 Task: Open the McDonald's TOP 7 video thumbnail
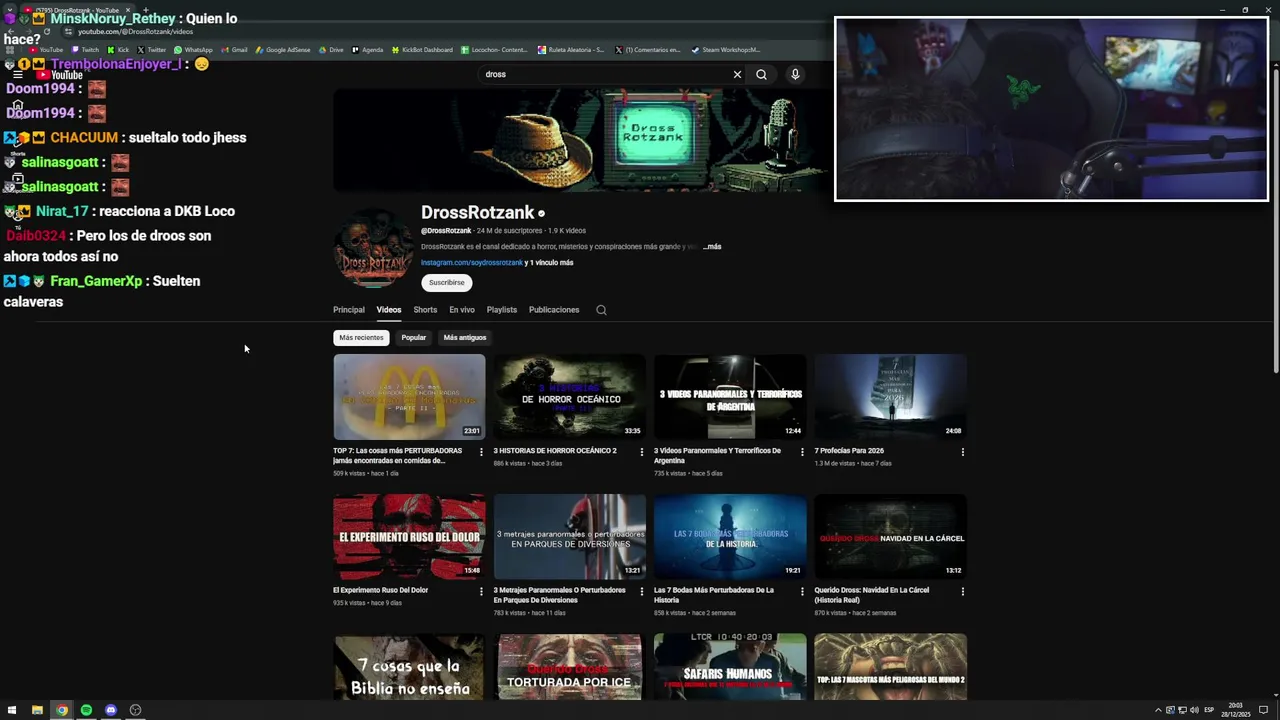pyautogui.click(x=409, y=397)
